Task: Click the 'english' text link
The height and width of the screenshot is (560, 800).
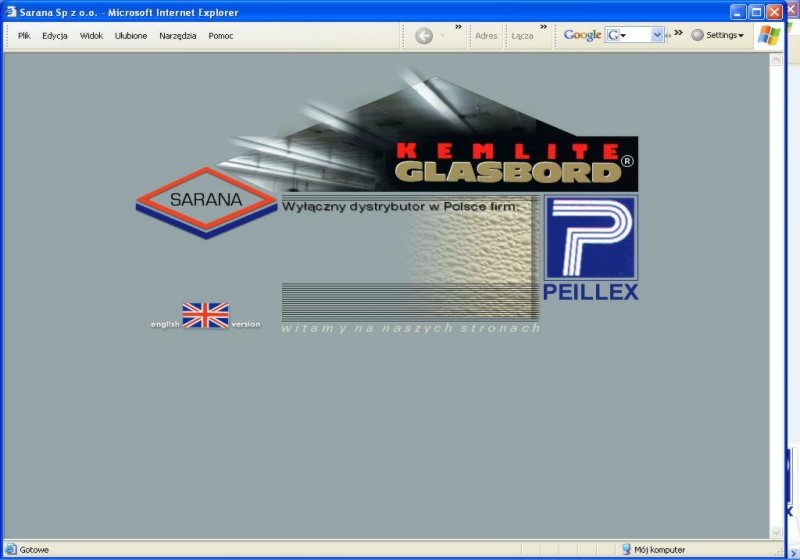Action: (x=165, y=324)
